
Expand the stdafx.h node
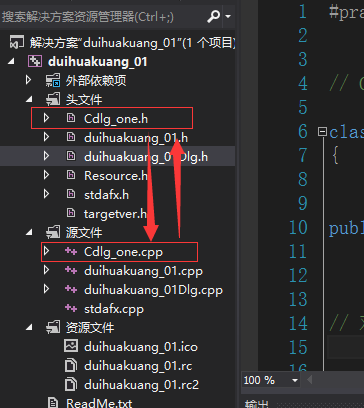[x=46, y=194]
